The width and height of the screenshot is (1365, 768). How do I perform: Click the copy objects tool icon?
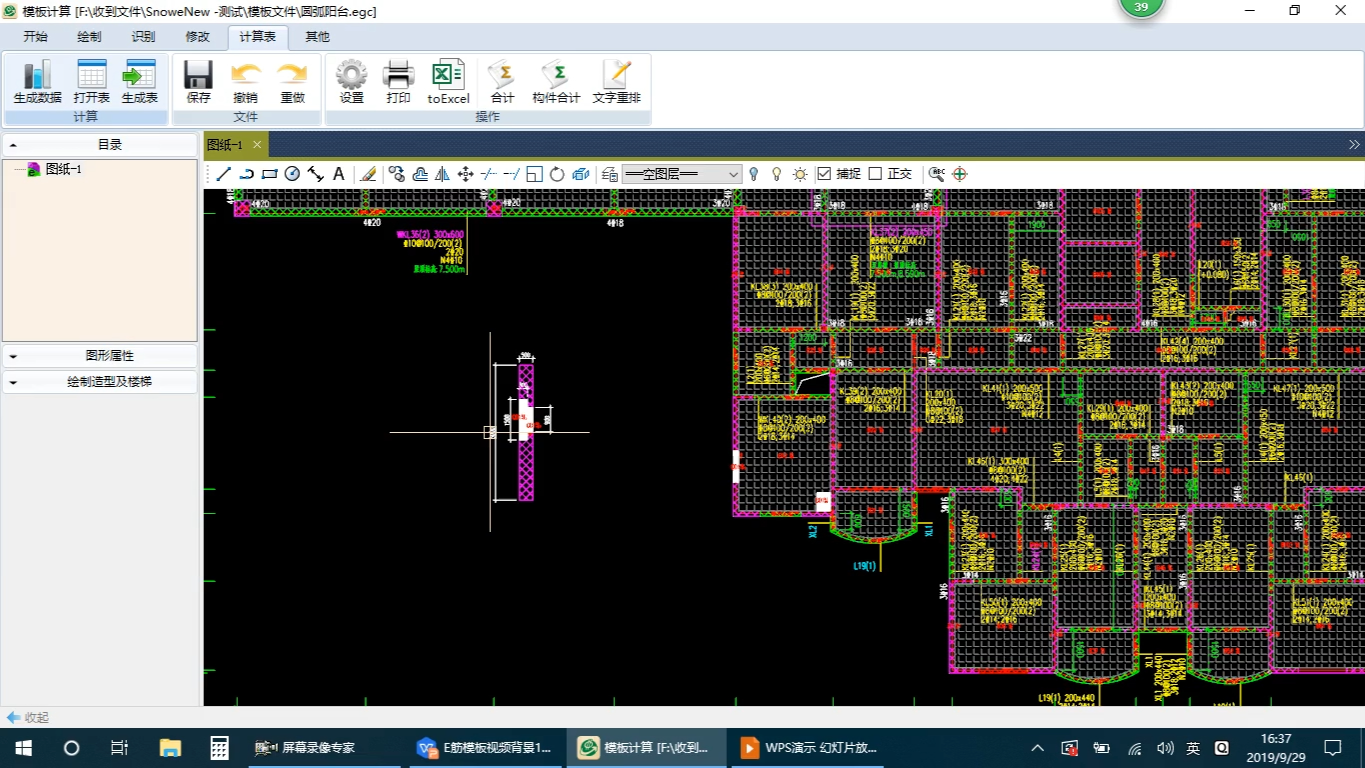pyautogui.click(x=397, y=174)
